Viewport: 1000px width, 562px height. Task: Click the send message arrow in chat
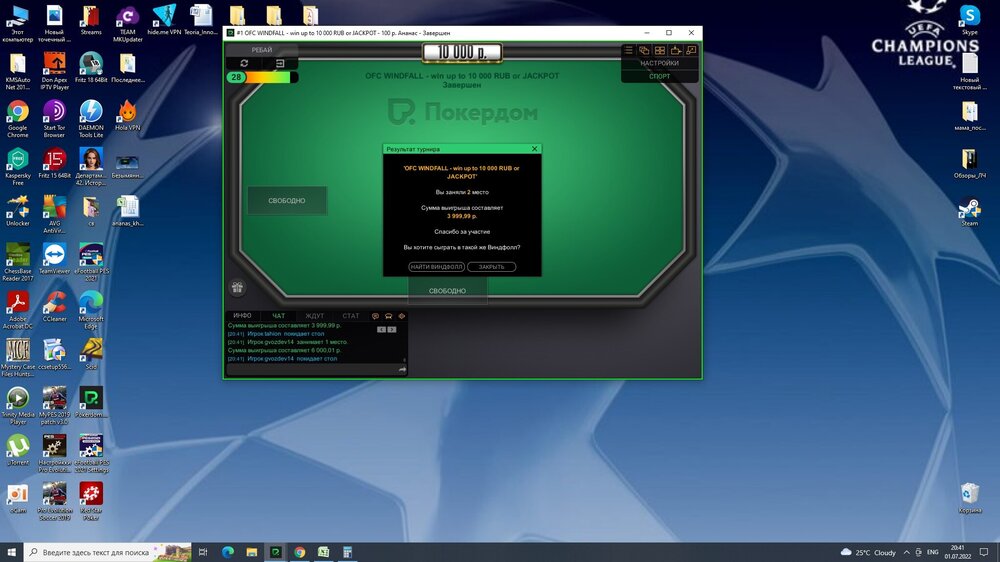402,369
